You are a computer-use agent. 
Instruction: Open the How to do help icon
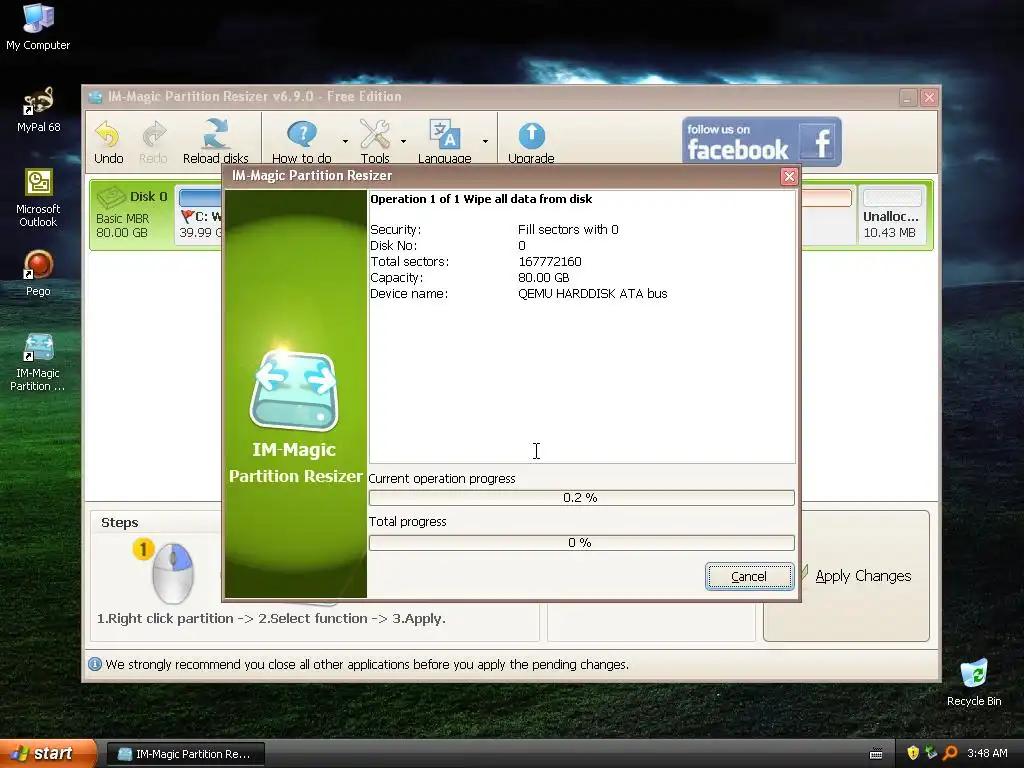coord(301,142)
